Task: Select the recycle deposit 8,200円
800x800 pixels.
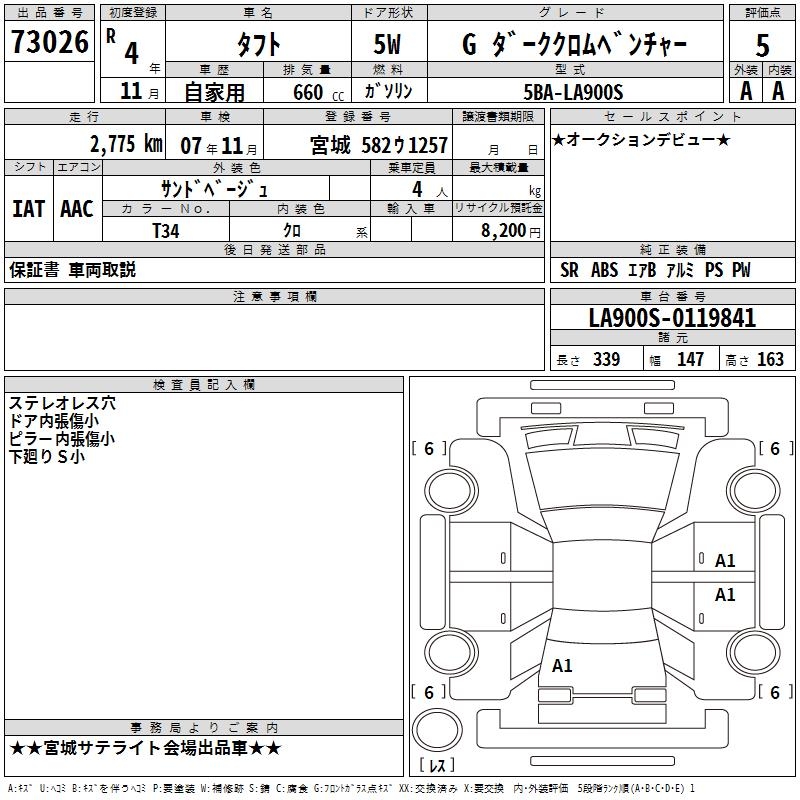Action: (511, 231)
